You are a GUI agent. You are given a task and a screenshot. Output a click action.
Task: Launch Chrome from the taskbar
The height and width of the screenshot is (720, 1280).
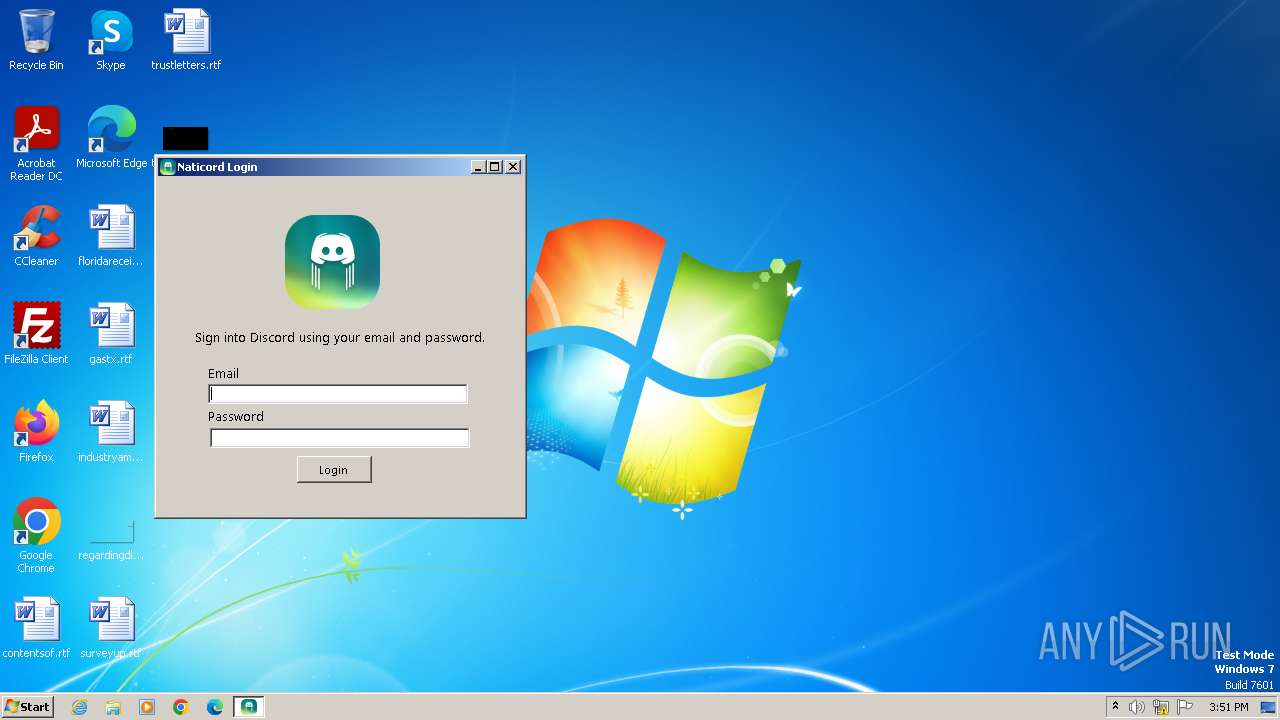(x=181, y=707)
